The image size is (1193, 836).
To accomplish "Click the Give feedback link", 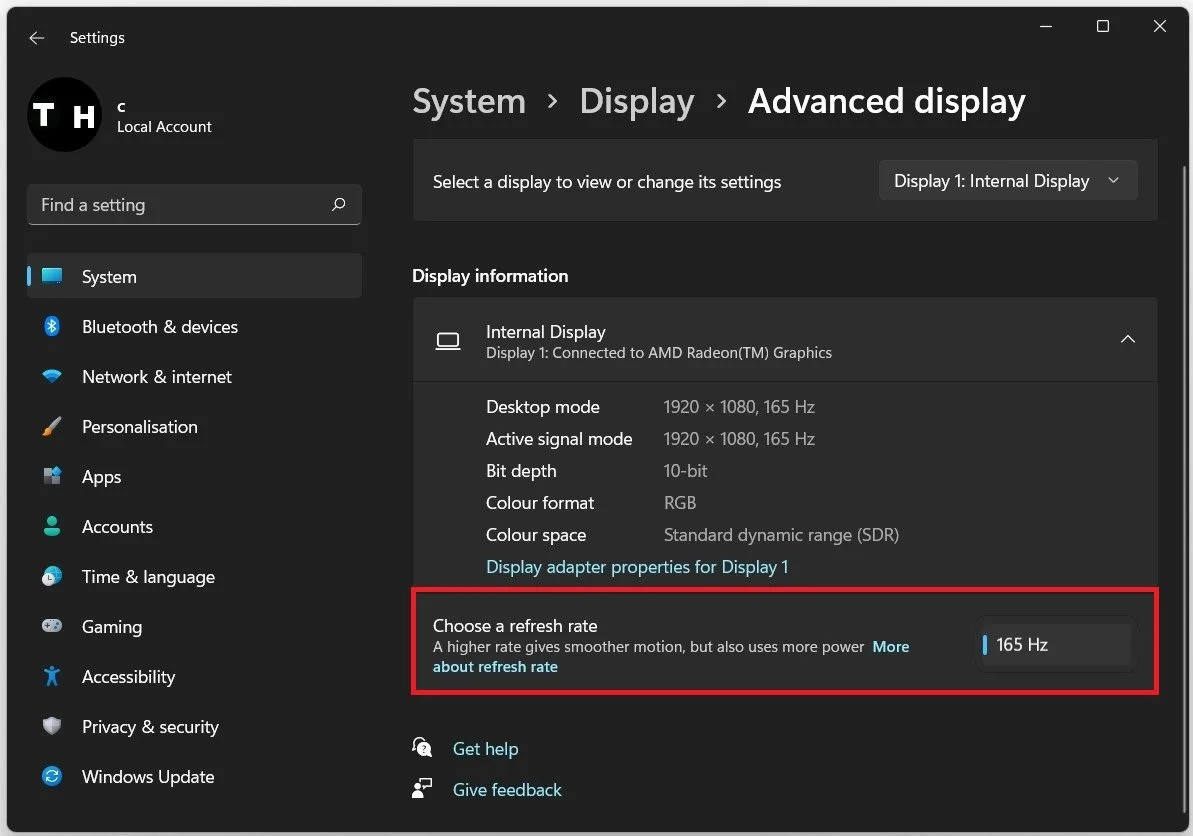I will (507, 790).
